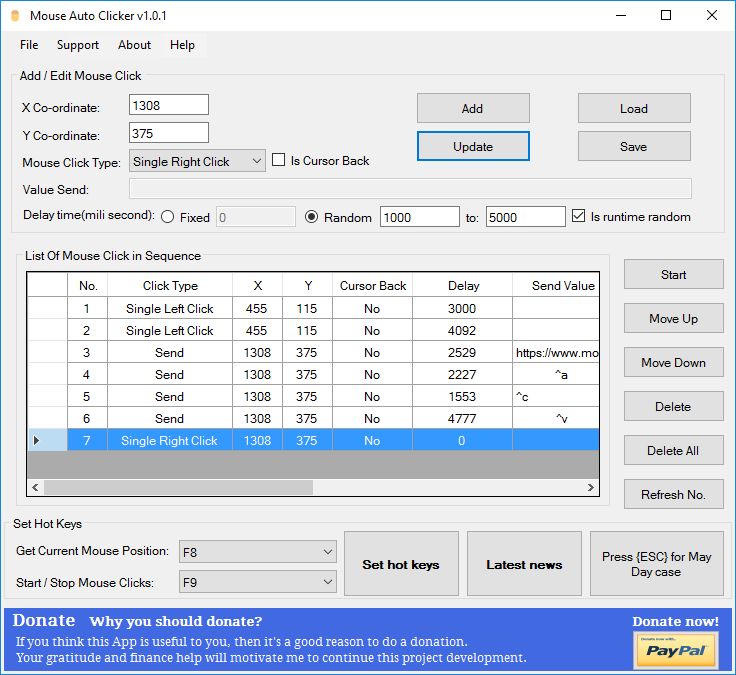Click the Click Type column header
This screenshot has width=736, height=675.
[x=170, y=285]
